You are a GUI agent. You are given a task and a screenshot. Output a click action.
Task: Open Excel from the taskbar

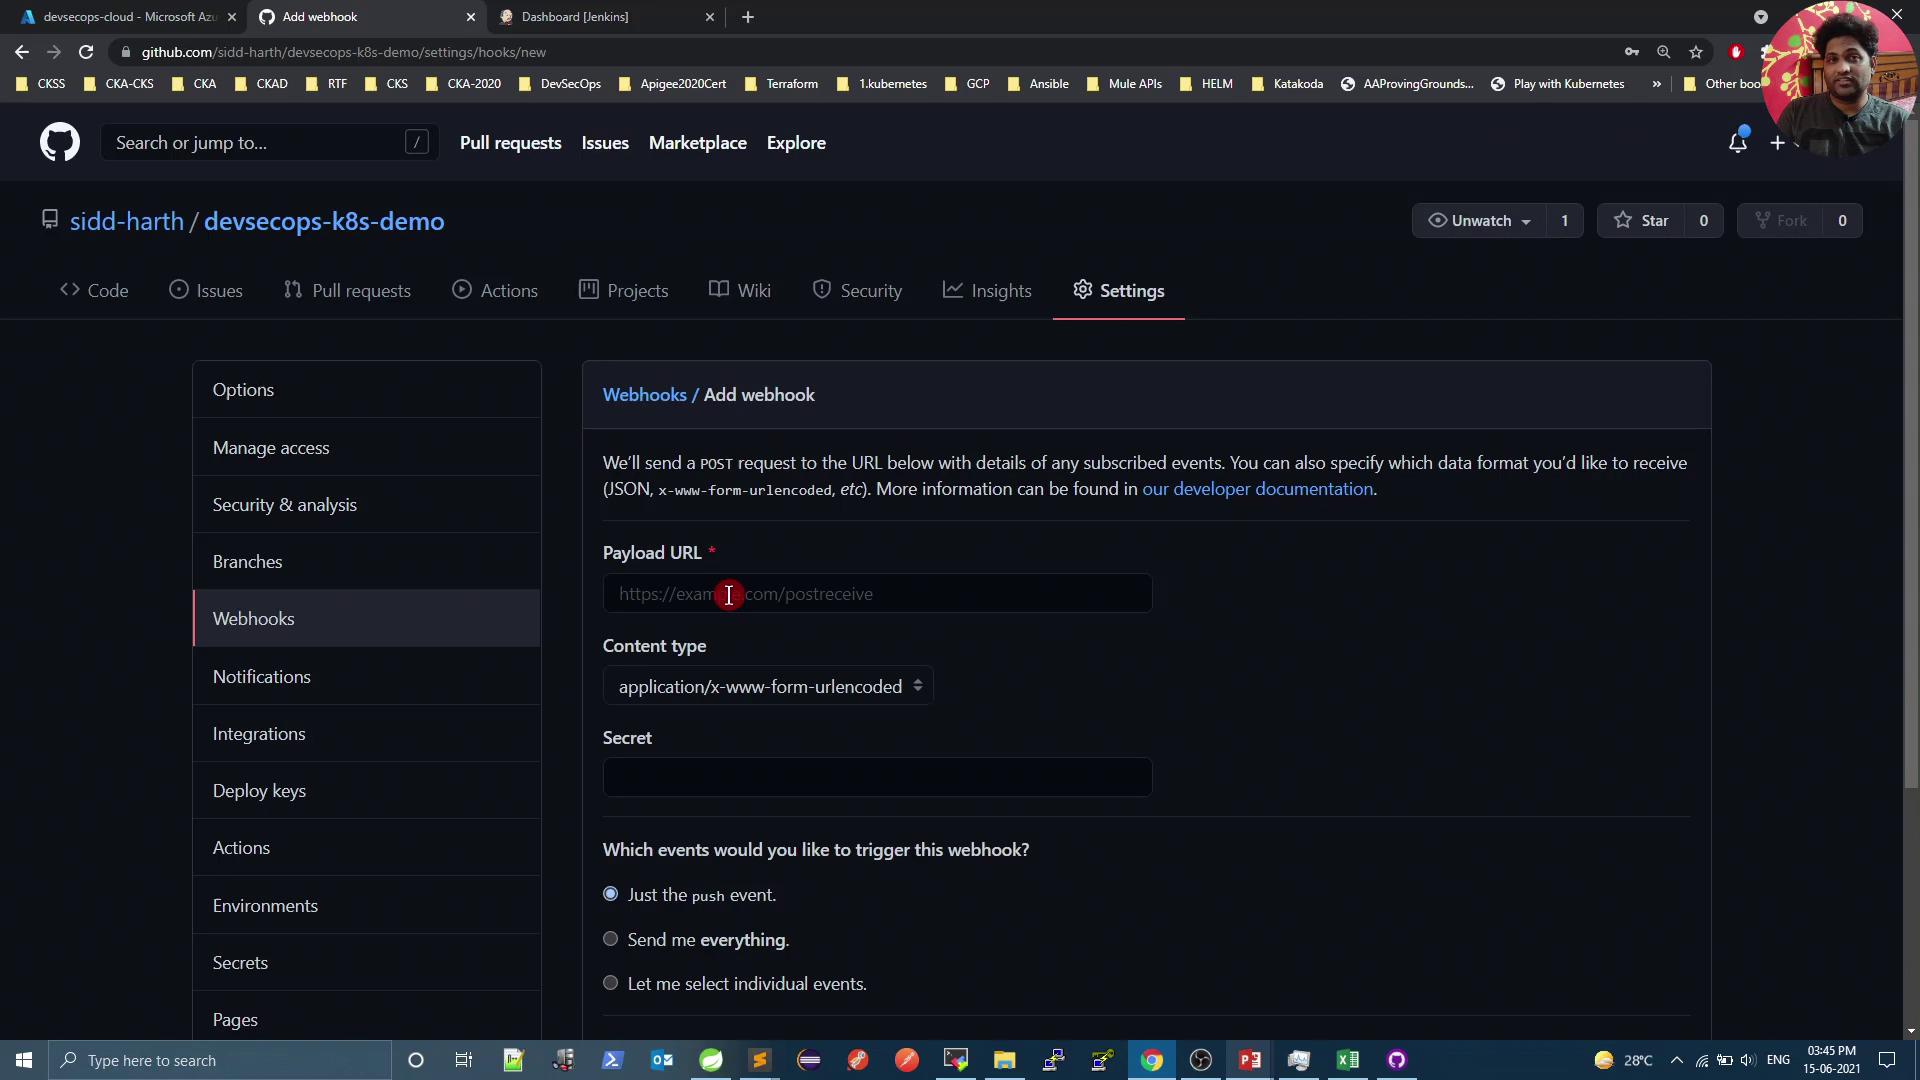(1347, 1060)
